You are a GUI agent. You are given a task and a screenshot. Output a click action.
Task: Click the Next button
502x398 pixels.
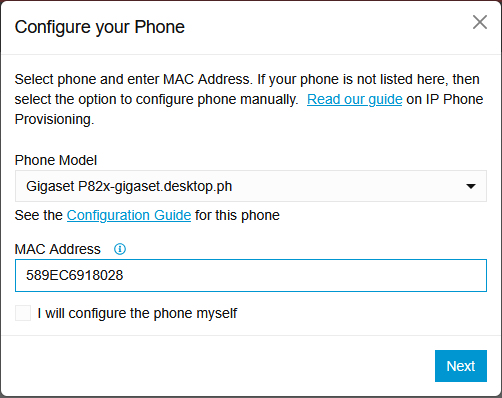[461, 366]
